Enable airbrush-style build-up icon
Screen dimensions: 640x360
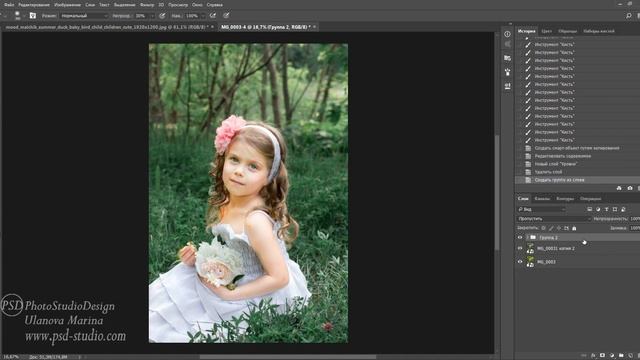(213, 16)
